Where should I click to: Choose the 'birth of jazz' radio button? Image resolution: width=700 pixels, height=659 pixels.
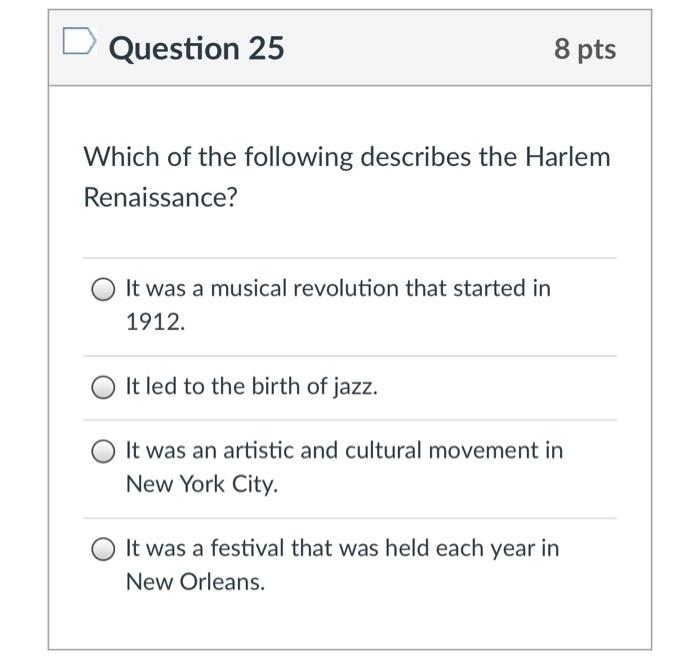click(104, 388)
